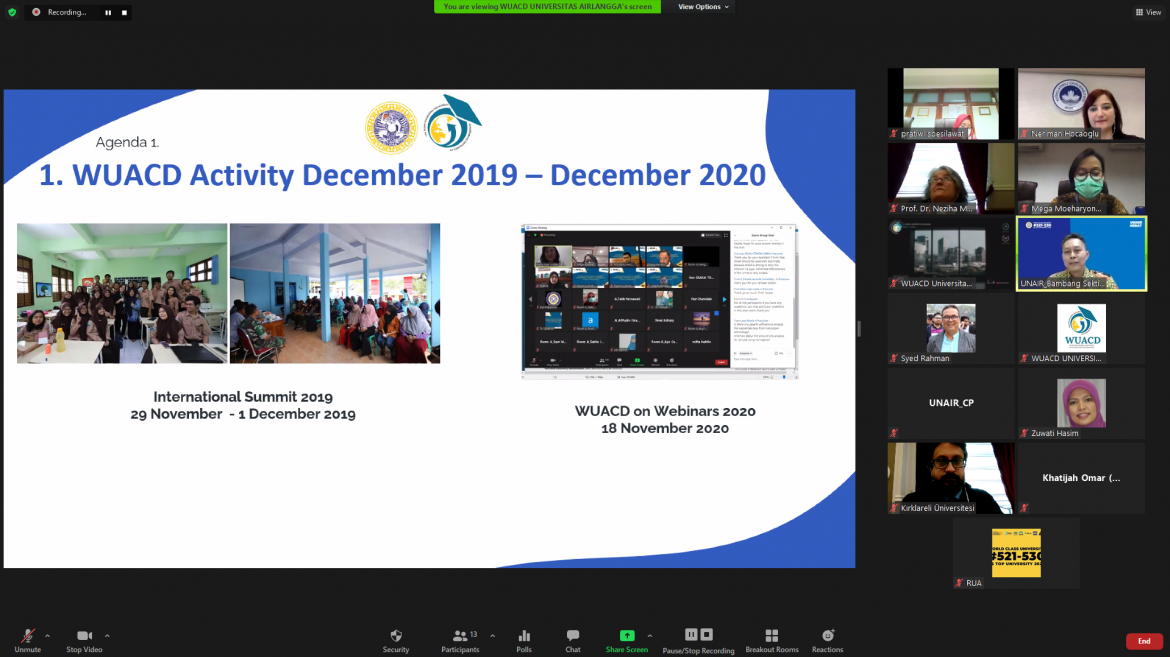Click muted mic icon on Zuwati Hasim tile
This screenshot has height=657, width=1170.
tap(1024, 433)
